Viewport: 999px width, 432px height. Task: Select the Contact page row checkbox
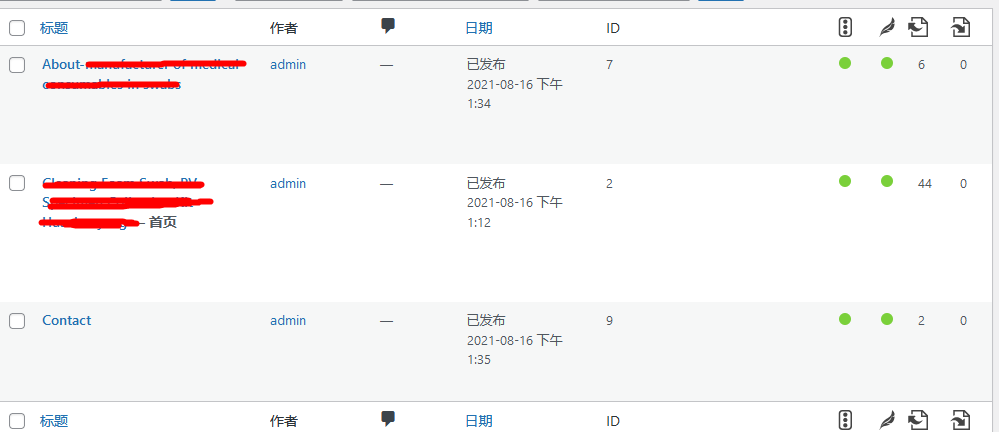[x=17, y=321]
